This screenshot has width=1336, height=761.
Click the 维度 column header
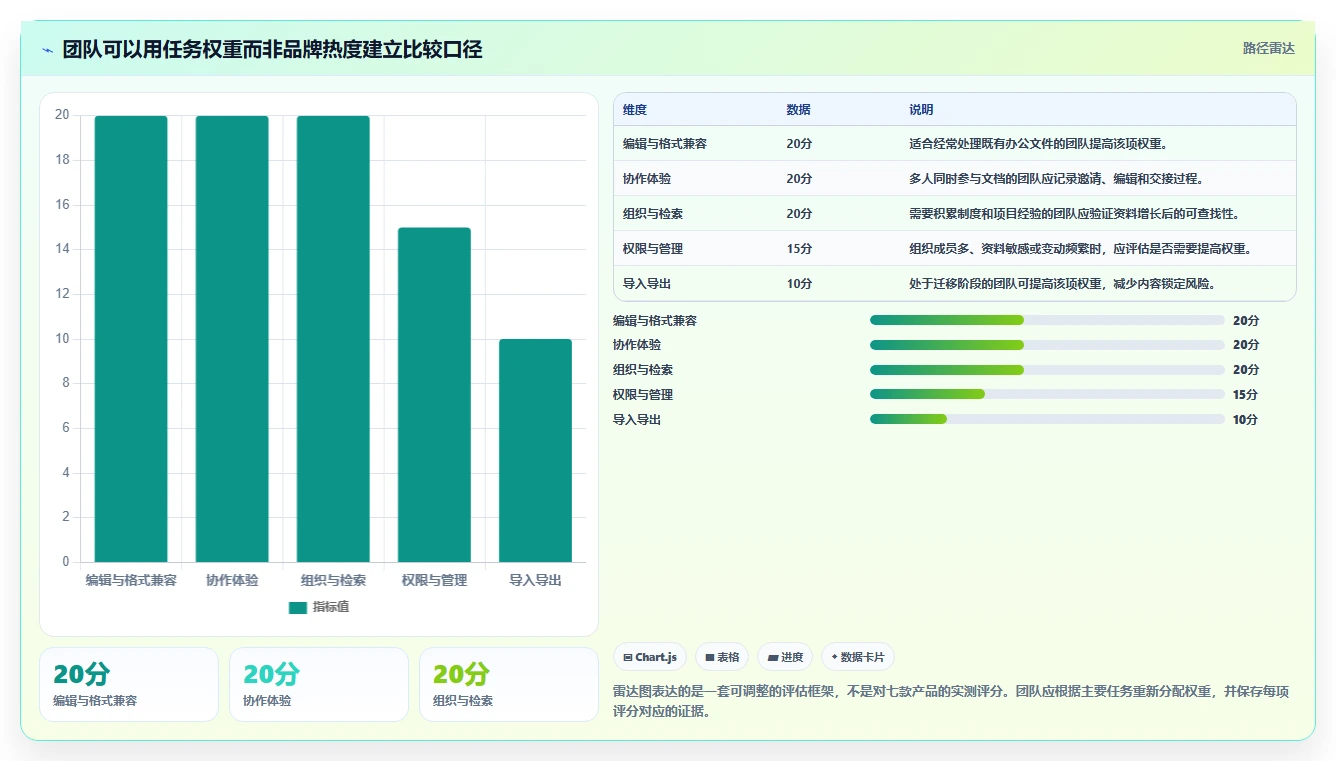point(635,110)
